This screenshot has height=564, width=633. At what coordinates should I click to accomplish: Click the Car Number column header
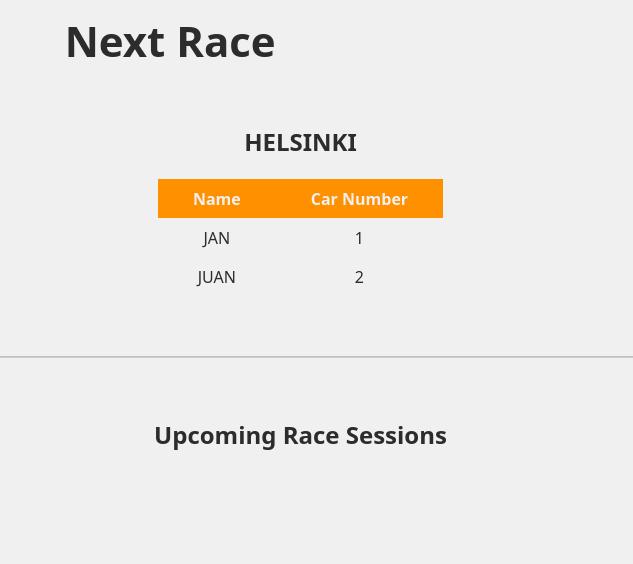[x=359, y=199]
